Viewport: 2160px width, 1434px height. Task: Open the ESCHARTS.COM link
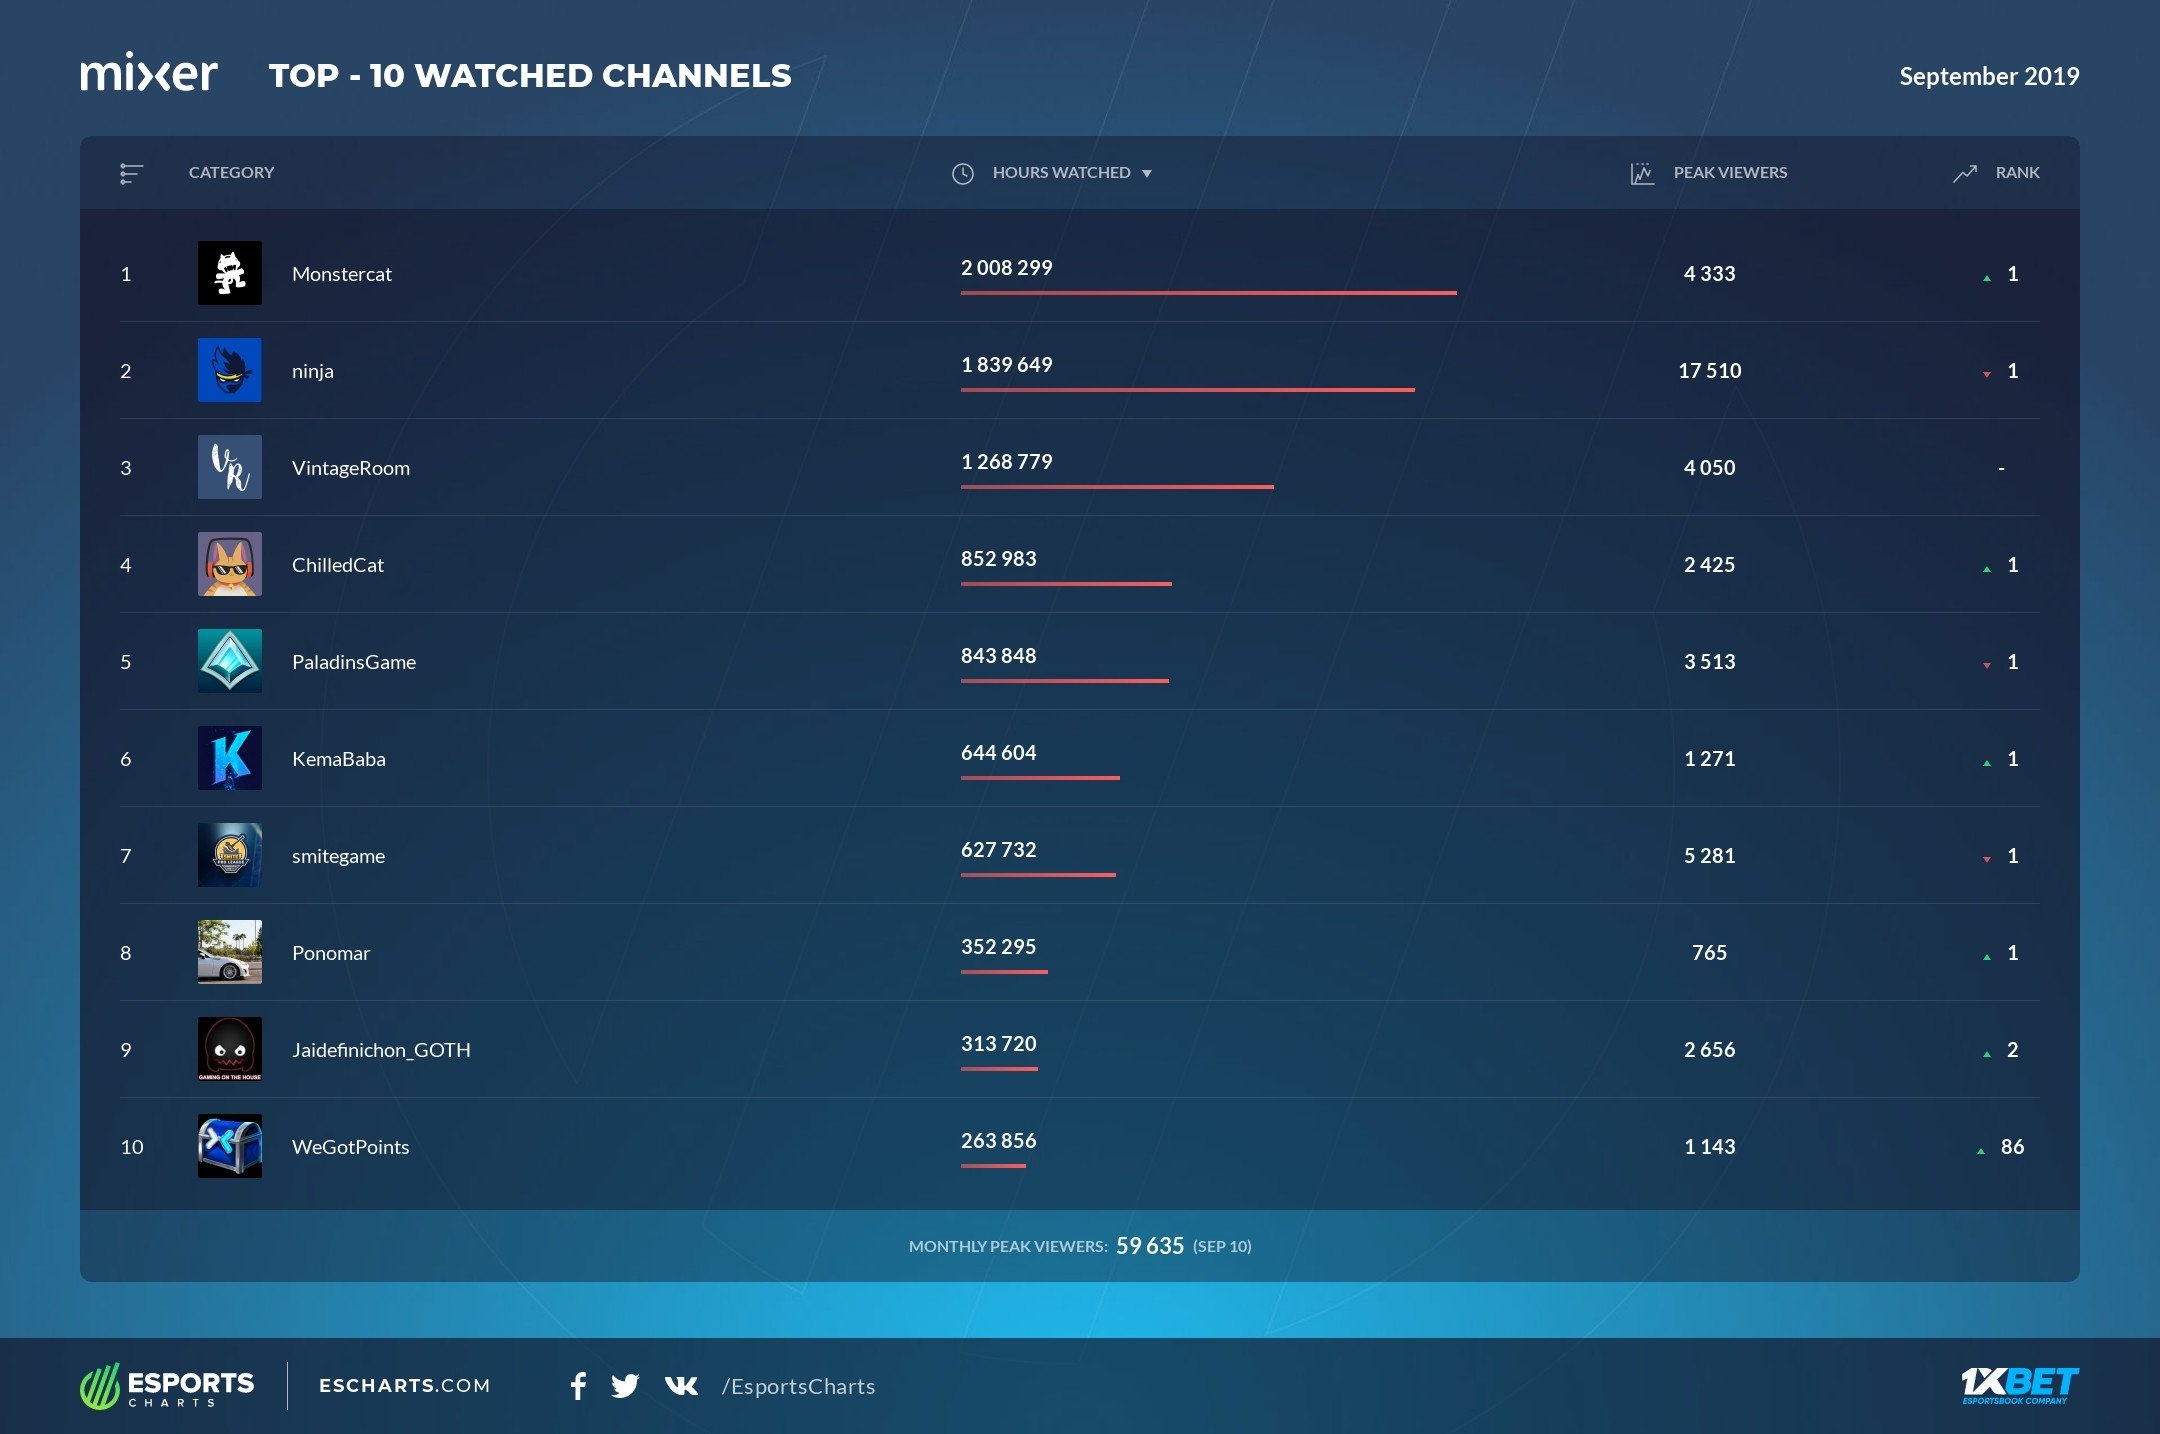(x=405, y=1386)
